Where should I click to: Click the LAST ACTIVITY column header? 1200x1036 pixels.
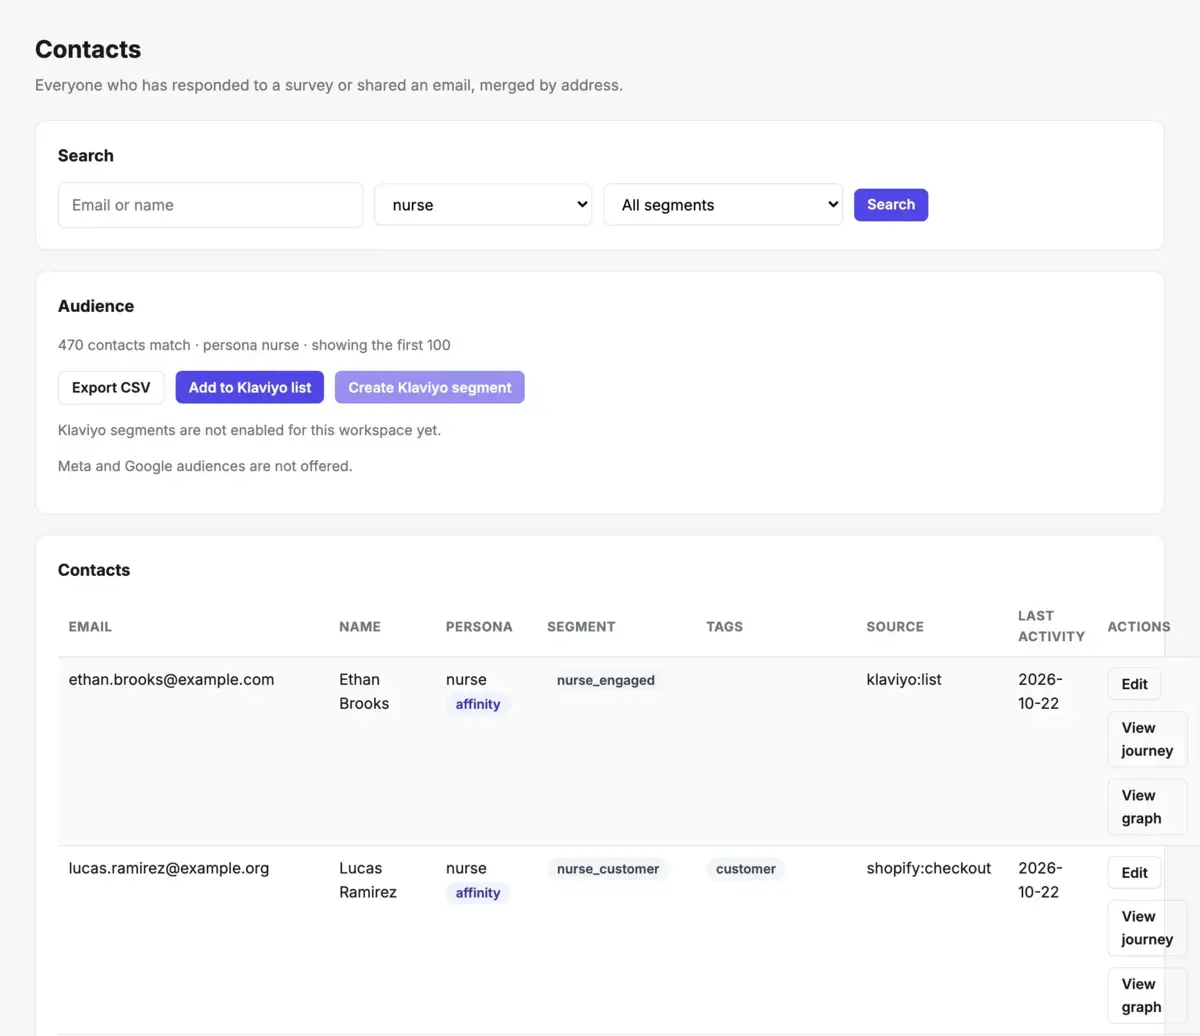(1051, 626)
